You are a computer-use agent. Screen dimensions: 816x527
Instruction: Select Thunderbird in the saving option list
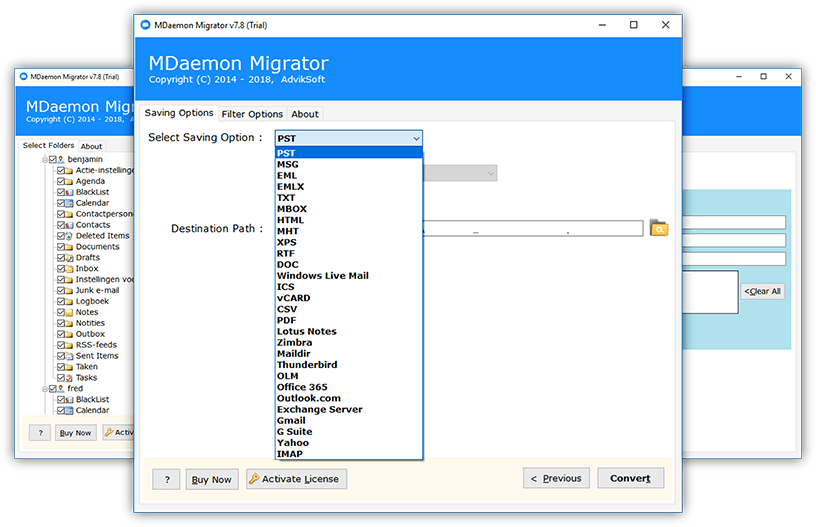(x=349, y=365)
